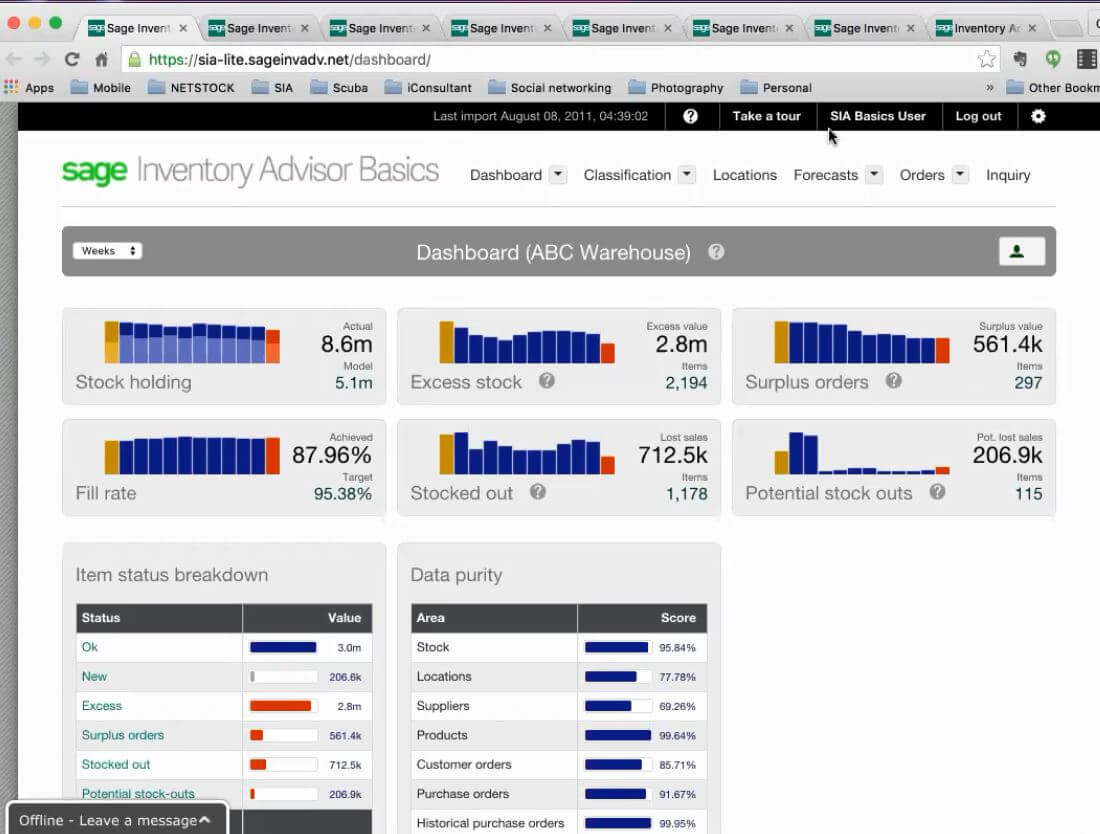Screen dimensions: 1100x834
Task: Open the Orders dropdown arrow
Action: coord(959,174)
